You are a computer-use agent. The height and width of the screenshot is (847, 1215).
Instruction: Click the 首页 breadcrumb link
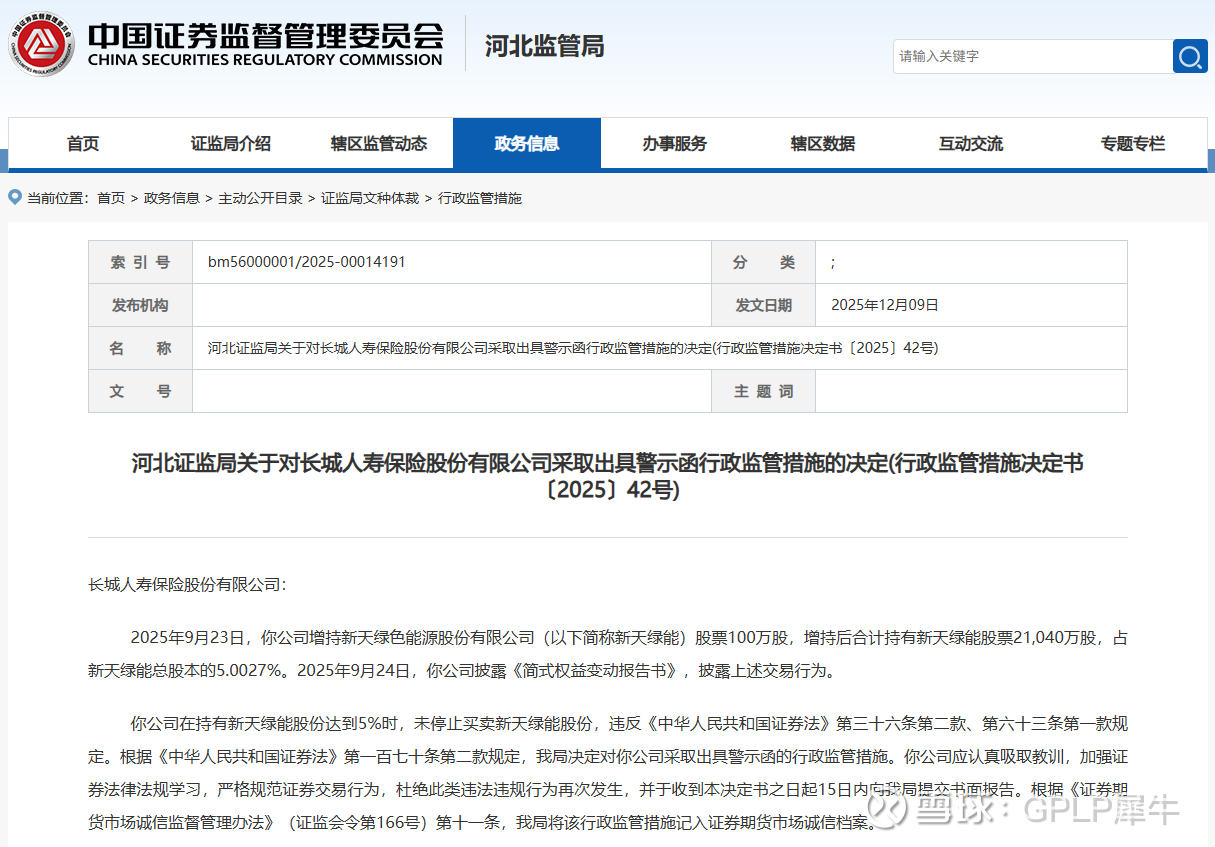(x=111, y=198)
